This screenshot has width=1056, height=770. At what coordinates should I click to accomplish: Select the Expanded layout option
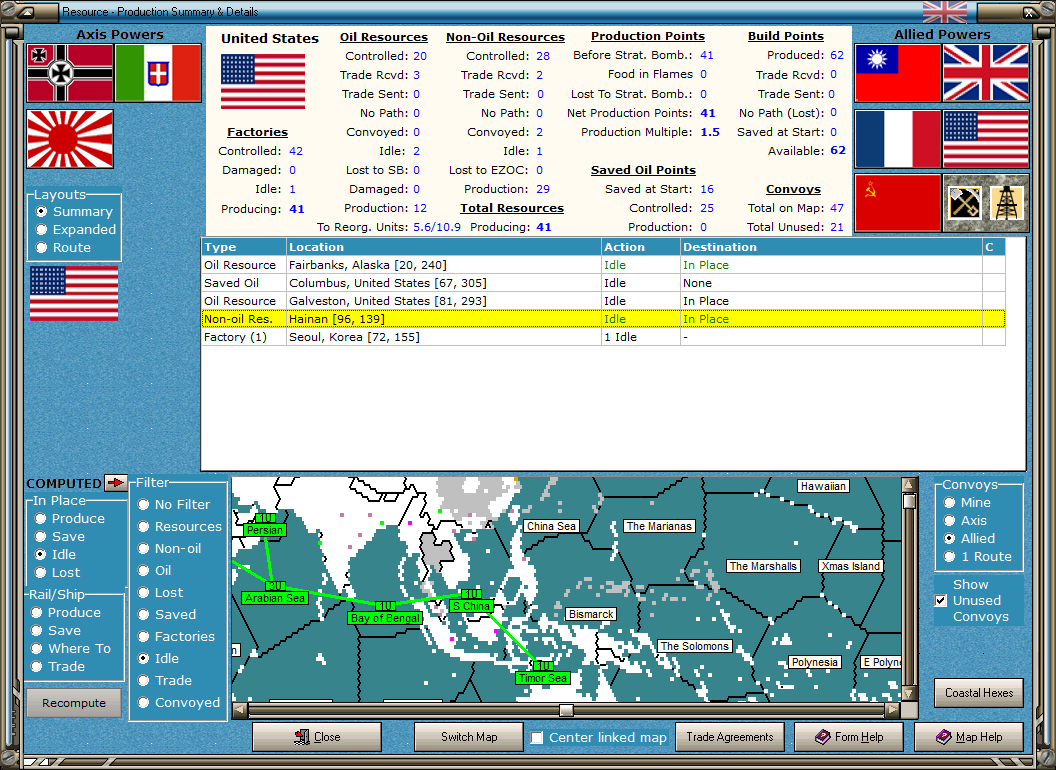[76, 230]
